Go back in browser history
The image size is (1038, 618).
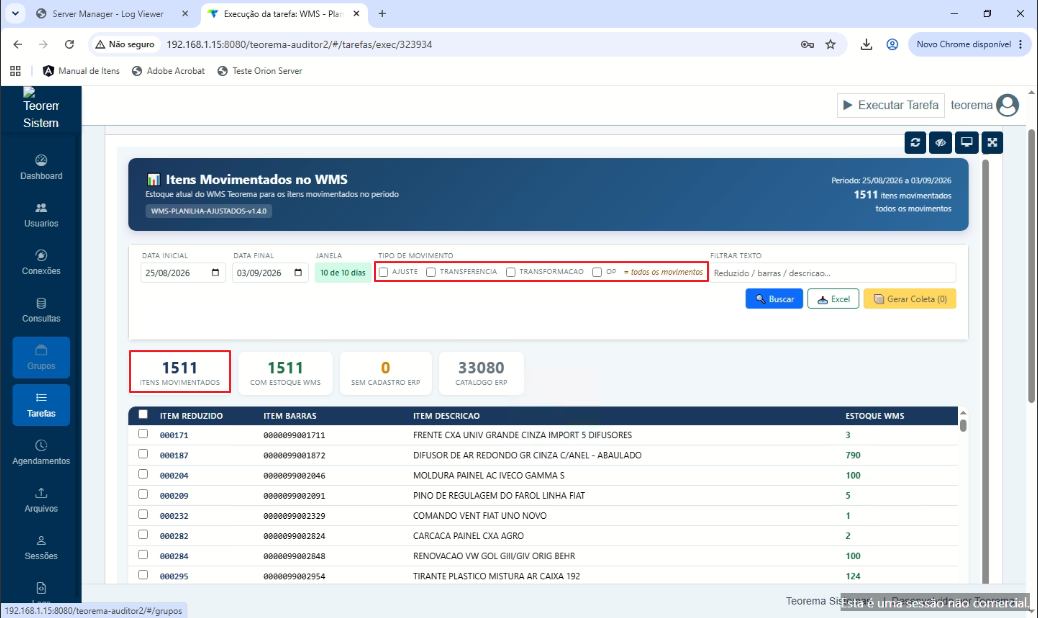pos(18,44)
